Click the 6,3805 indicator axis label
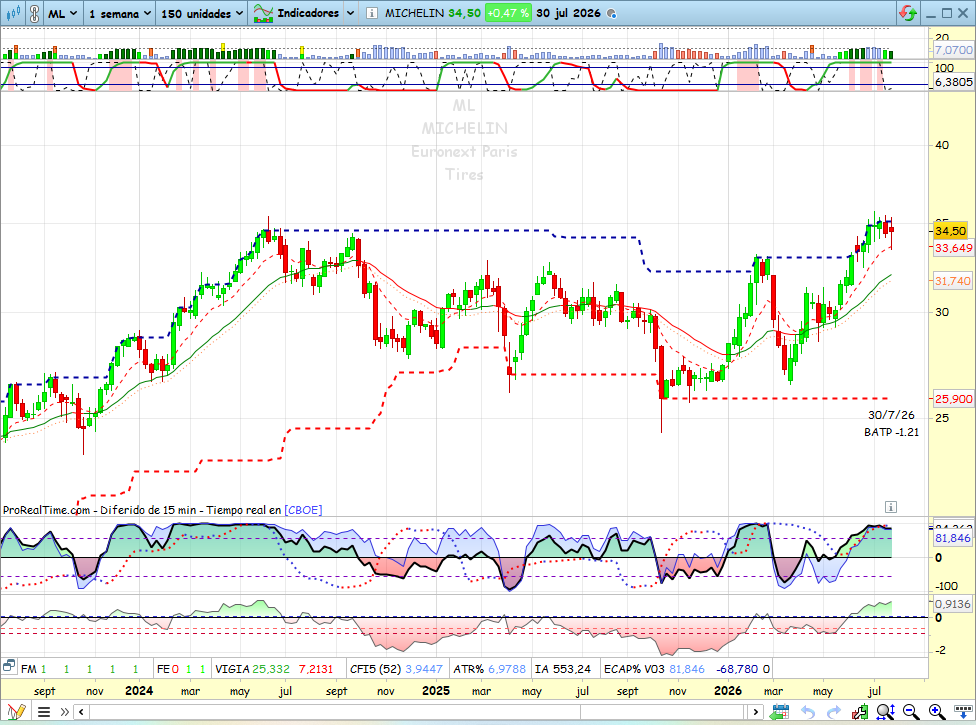 click(953, 82)
